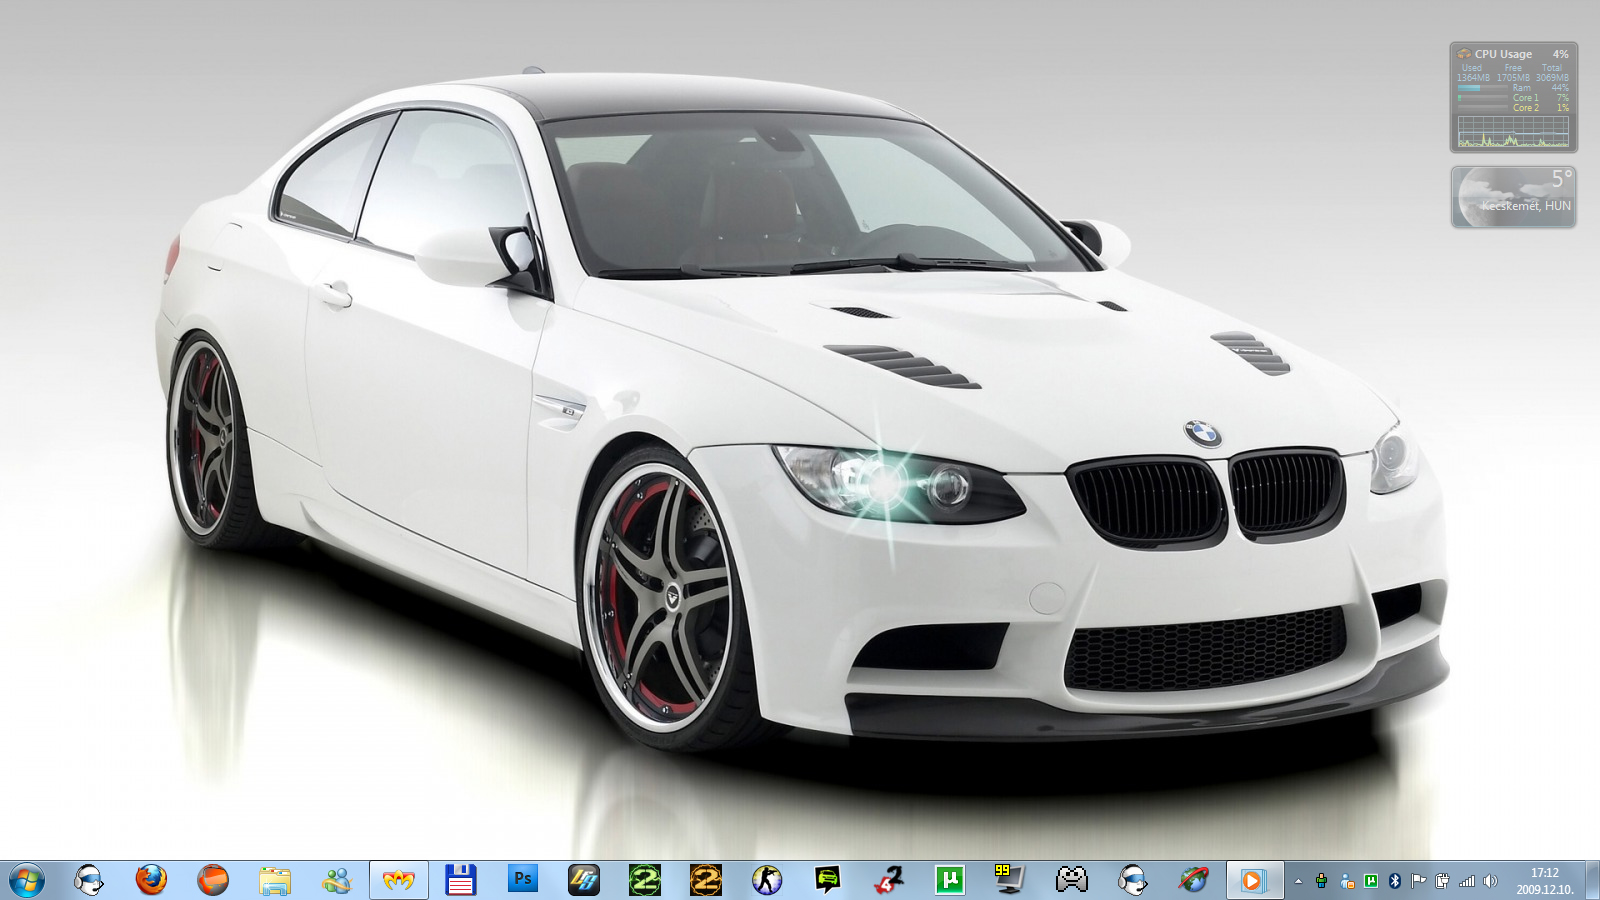
Task: Click the 3069MB total memory value
Action: [1552, 78]
